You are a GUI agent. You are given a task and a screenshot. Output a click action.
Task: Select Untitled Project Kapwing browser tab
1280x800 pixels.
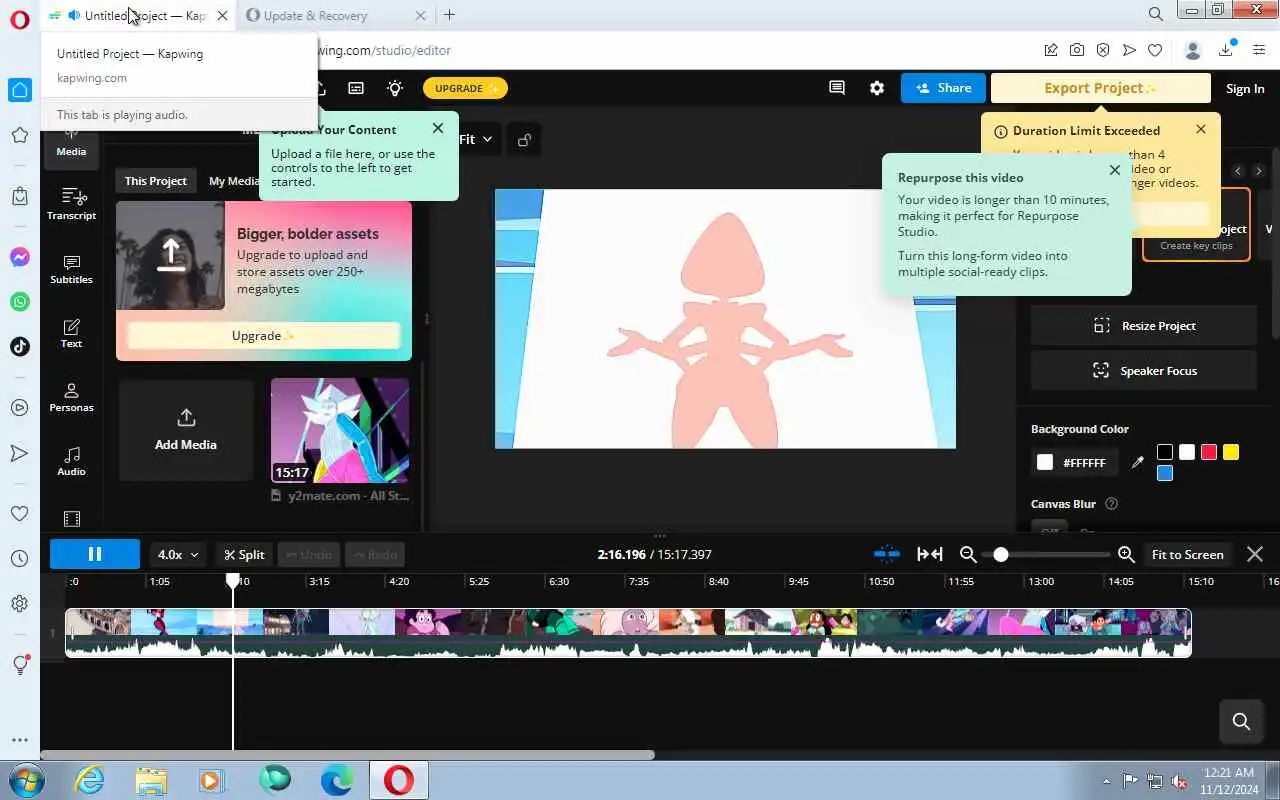point(140,15)
